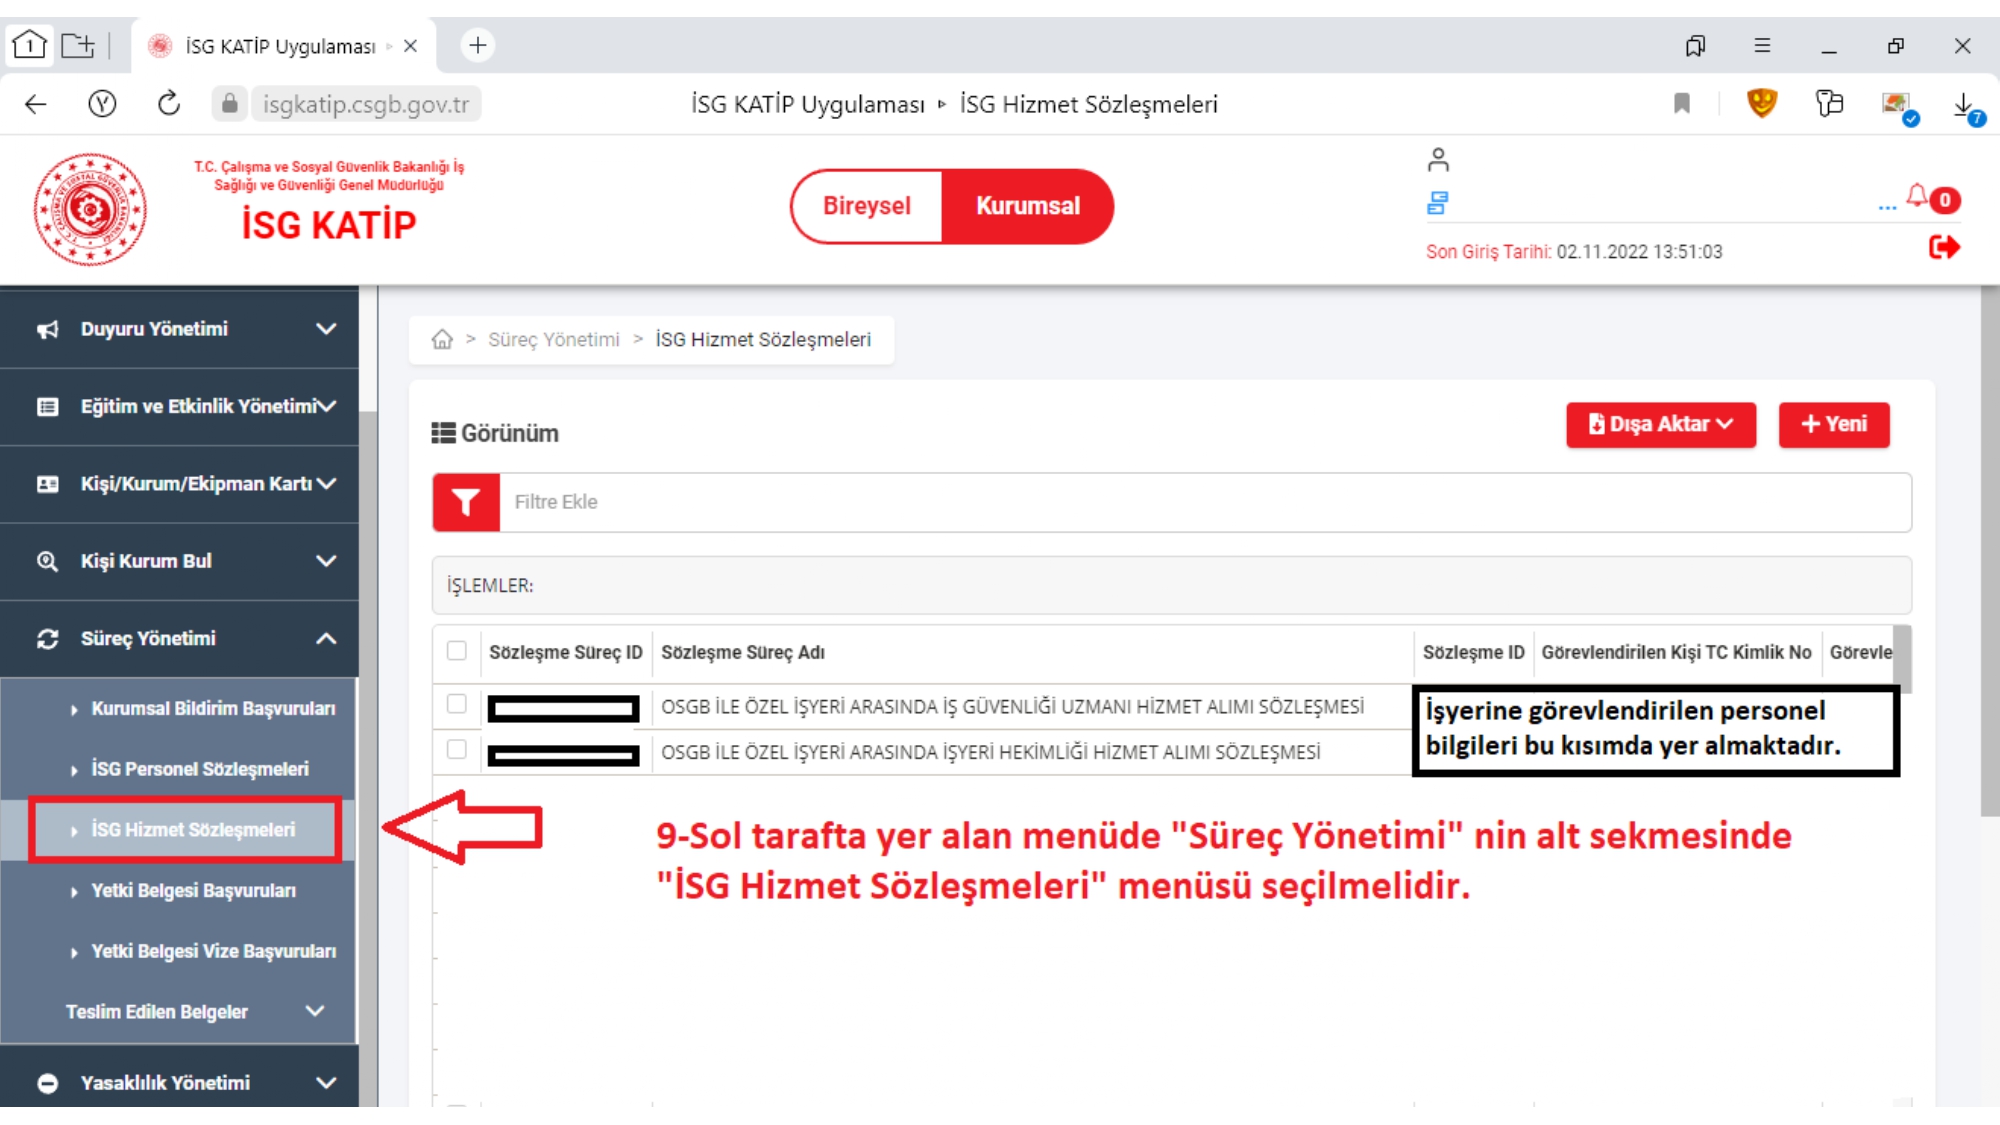Click the Yeni button

[x=1833, y=425]
